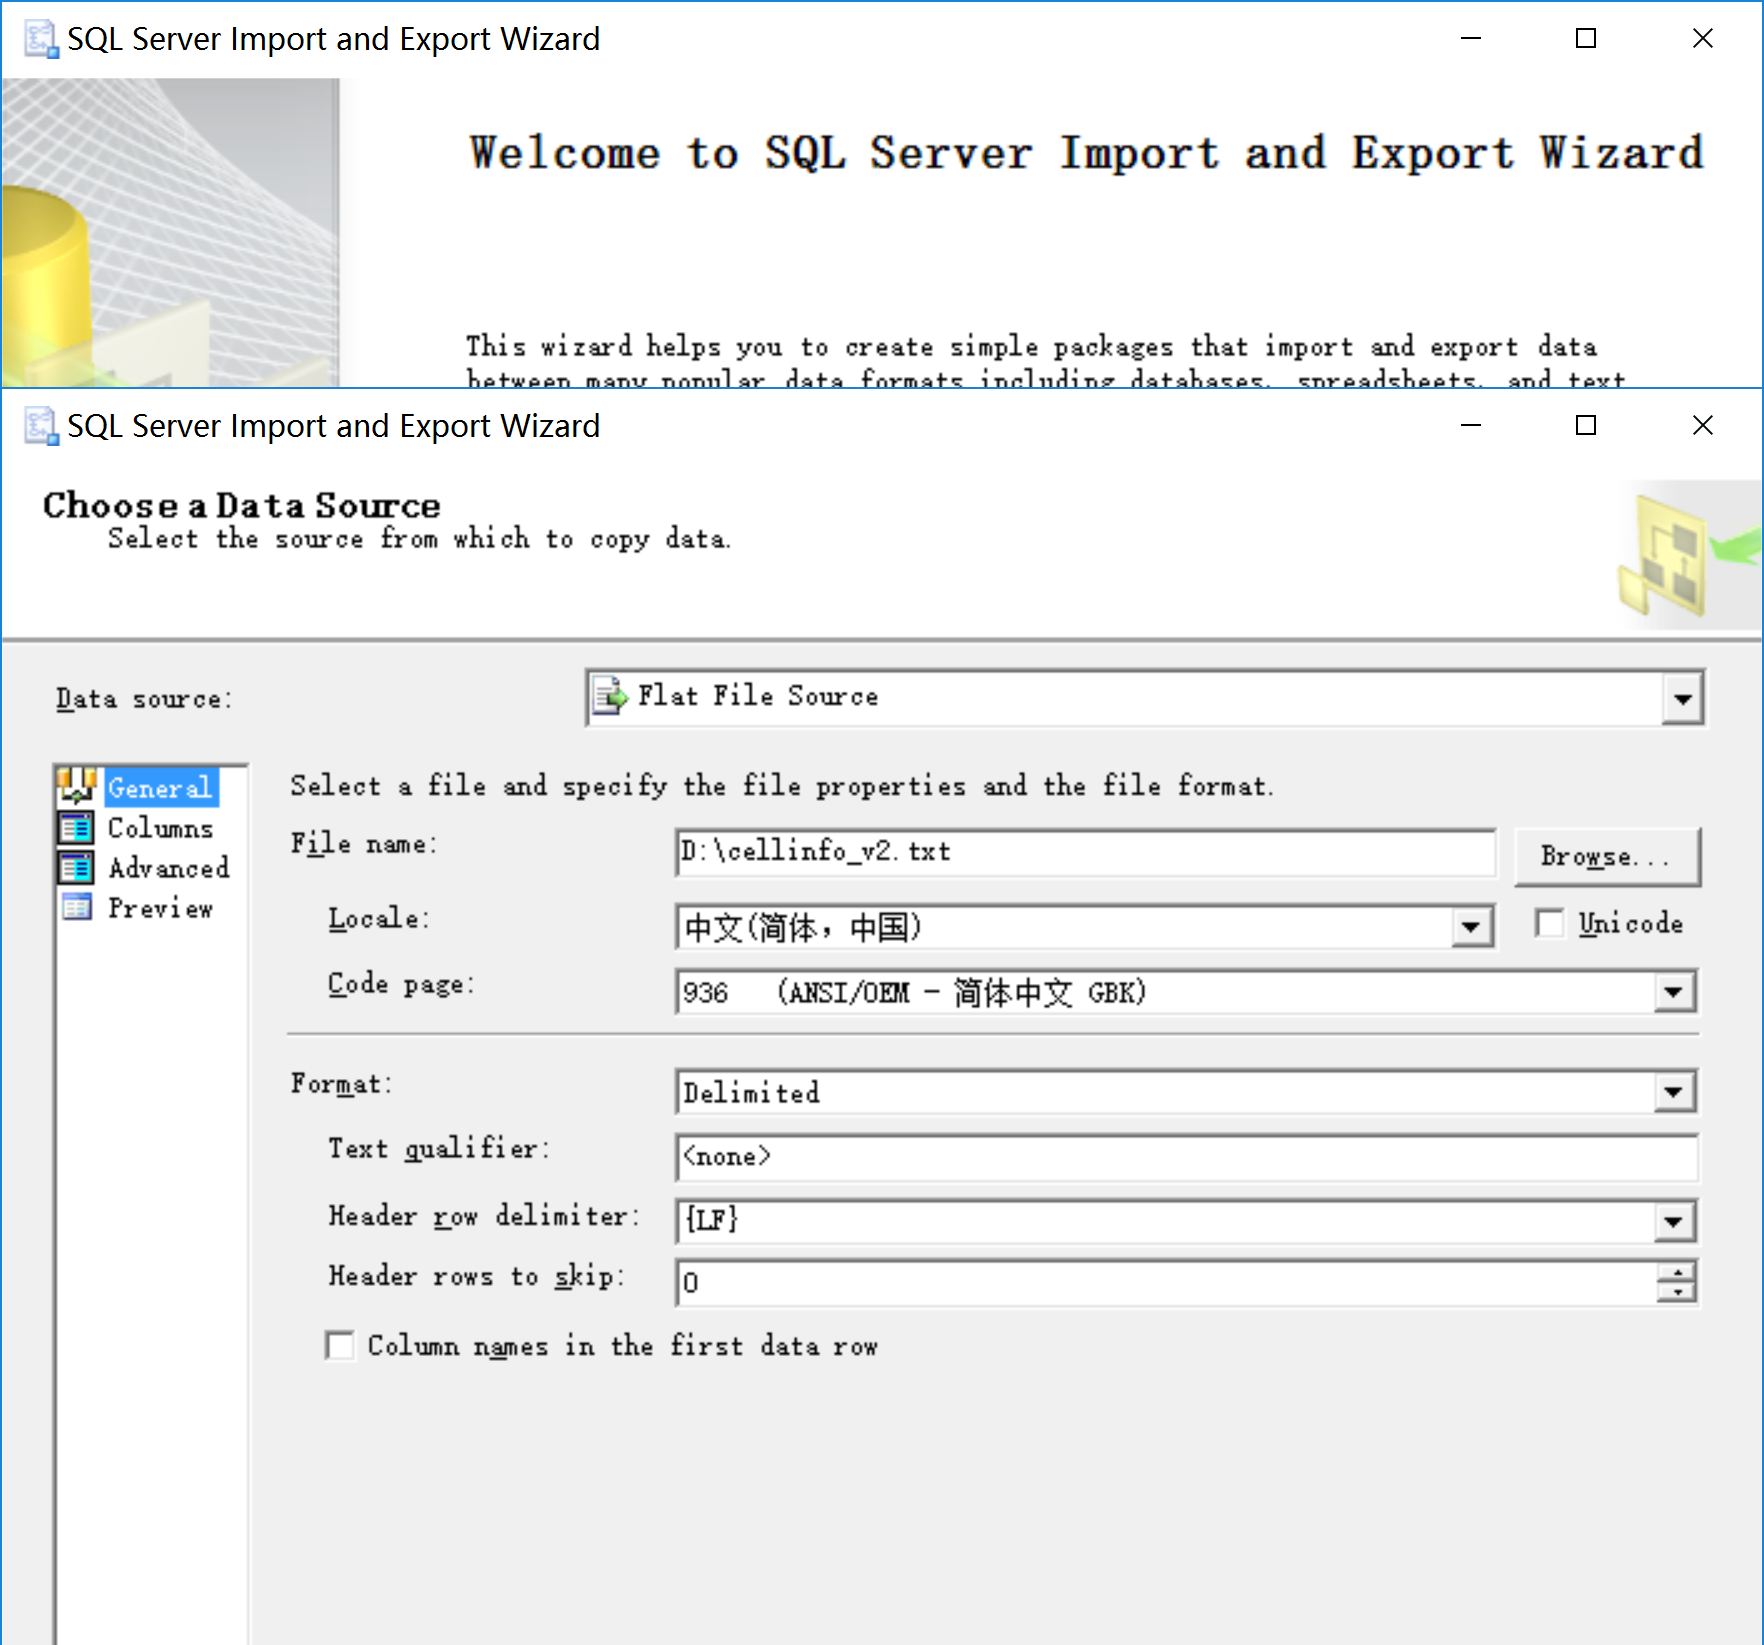Click the File name text field
The image size is (1764, 1645).
click(x=1085, y=852)
